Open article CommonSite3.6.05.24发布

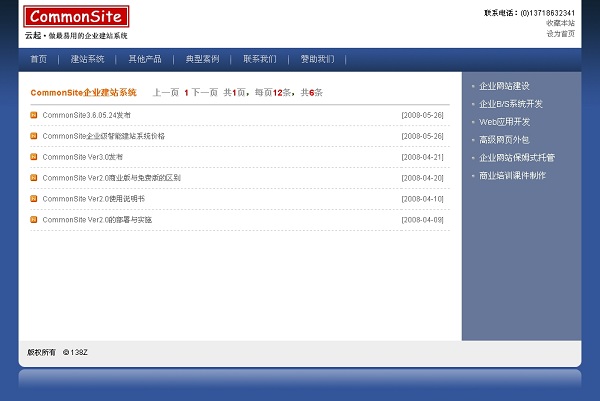[86, 115]
